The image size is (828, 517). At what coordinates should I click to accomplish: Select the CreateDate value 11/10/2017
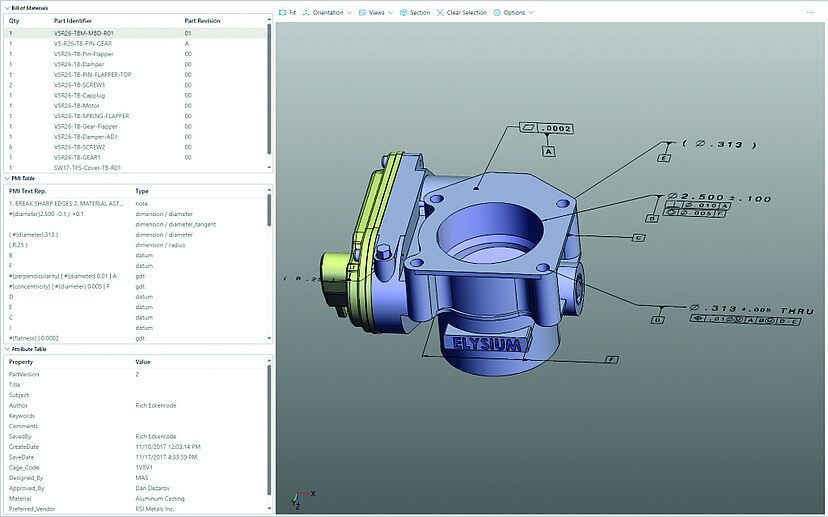click(x=168, y=447)
